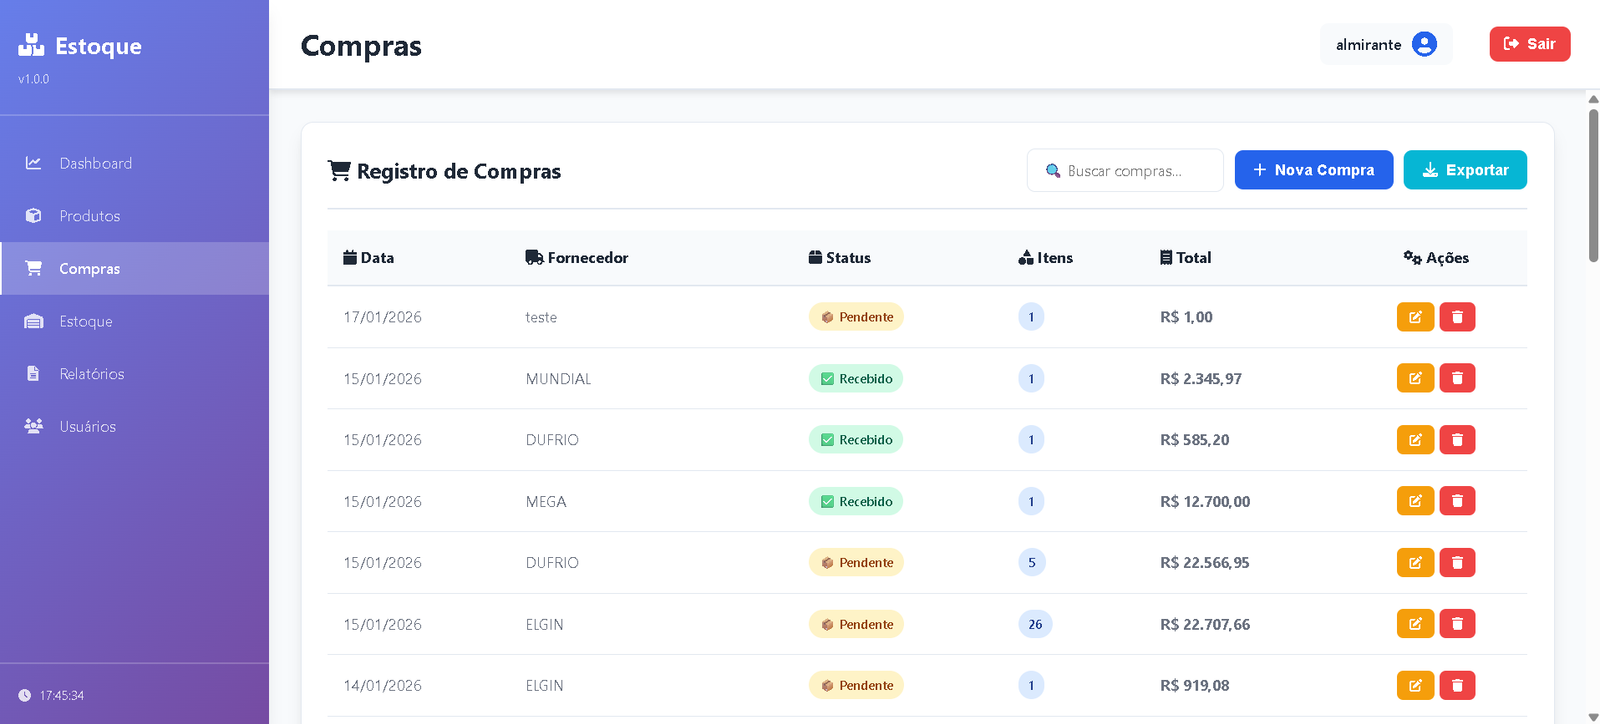Viewport: 1600px width, 724px height.
Task: Click the Recebido badge on MEGA row
Action: (856, 501)
